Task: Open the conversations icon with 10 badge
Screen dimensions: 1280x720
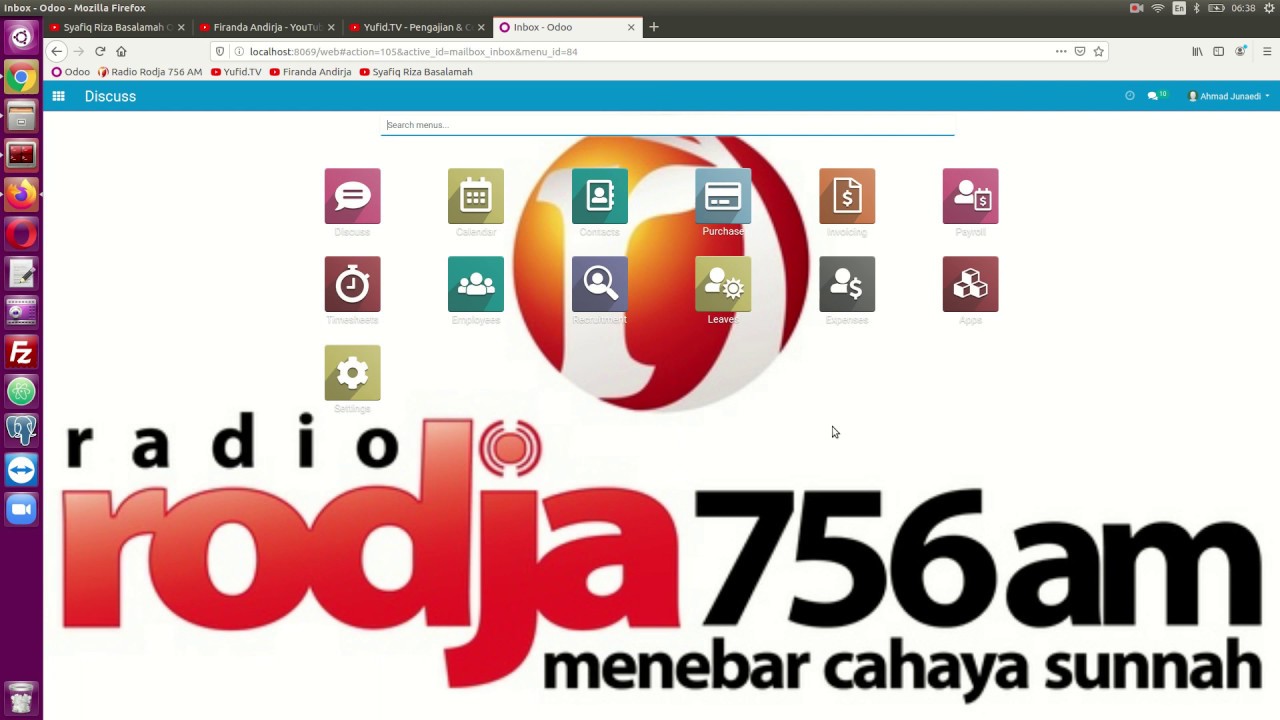Action: pyautogui.click(x=1156, y=96)
